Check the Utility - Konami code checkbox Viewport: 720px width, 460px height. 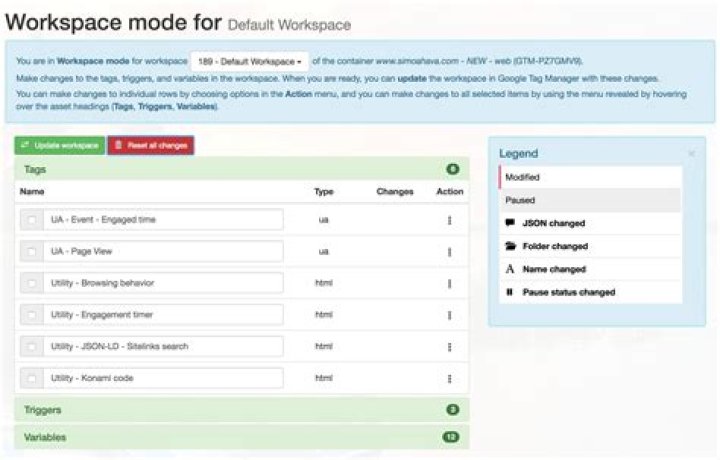[x=32, y=378]
